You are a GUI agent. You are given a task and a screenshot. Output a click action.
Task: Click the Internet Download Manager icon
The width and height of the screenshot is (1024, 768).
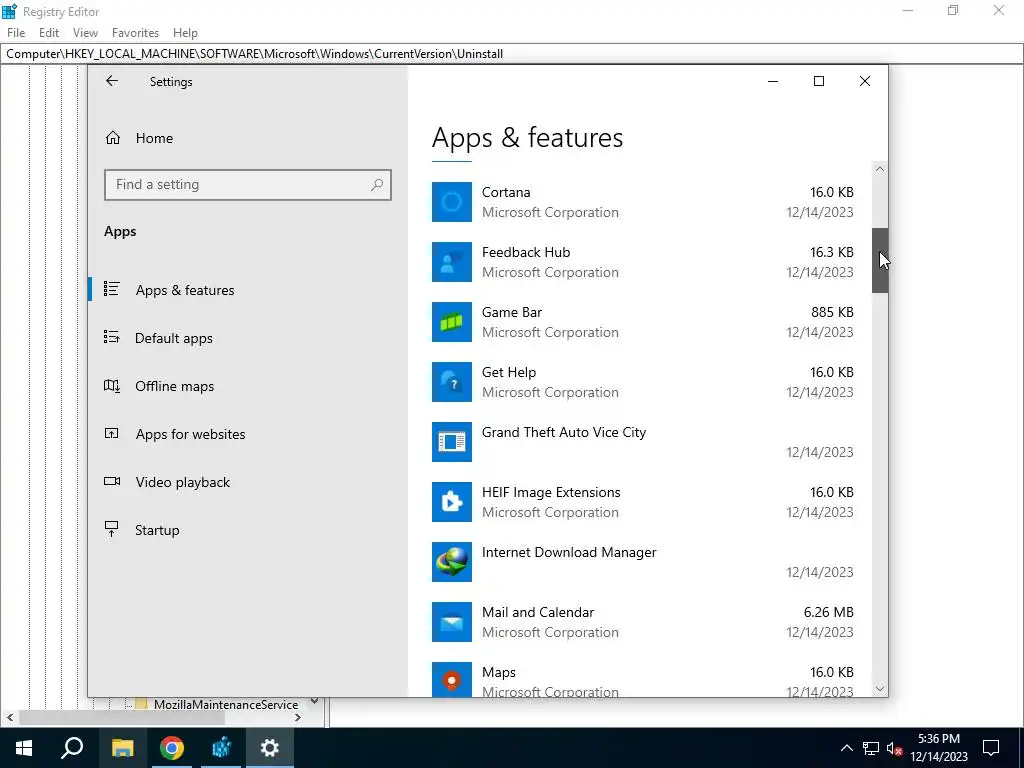coord(451,562)
